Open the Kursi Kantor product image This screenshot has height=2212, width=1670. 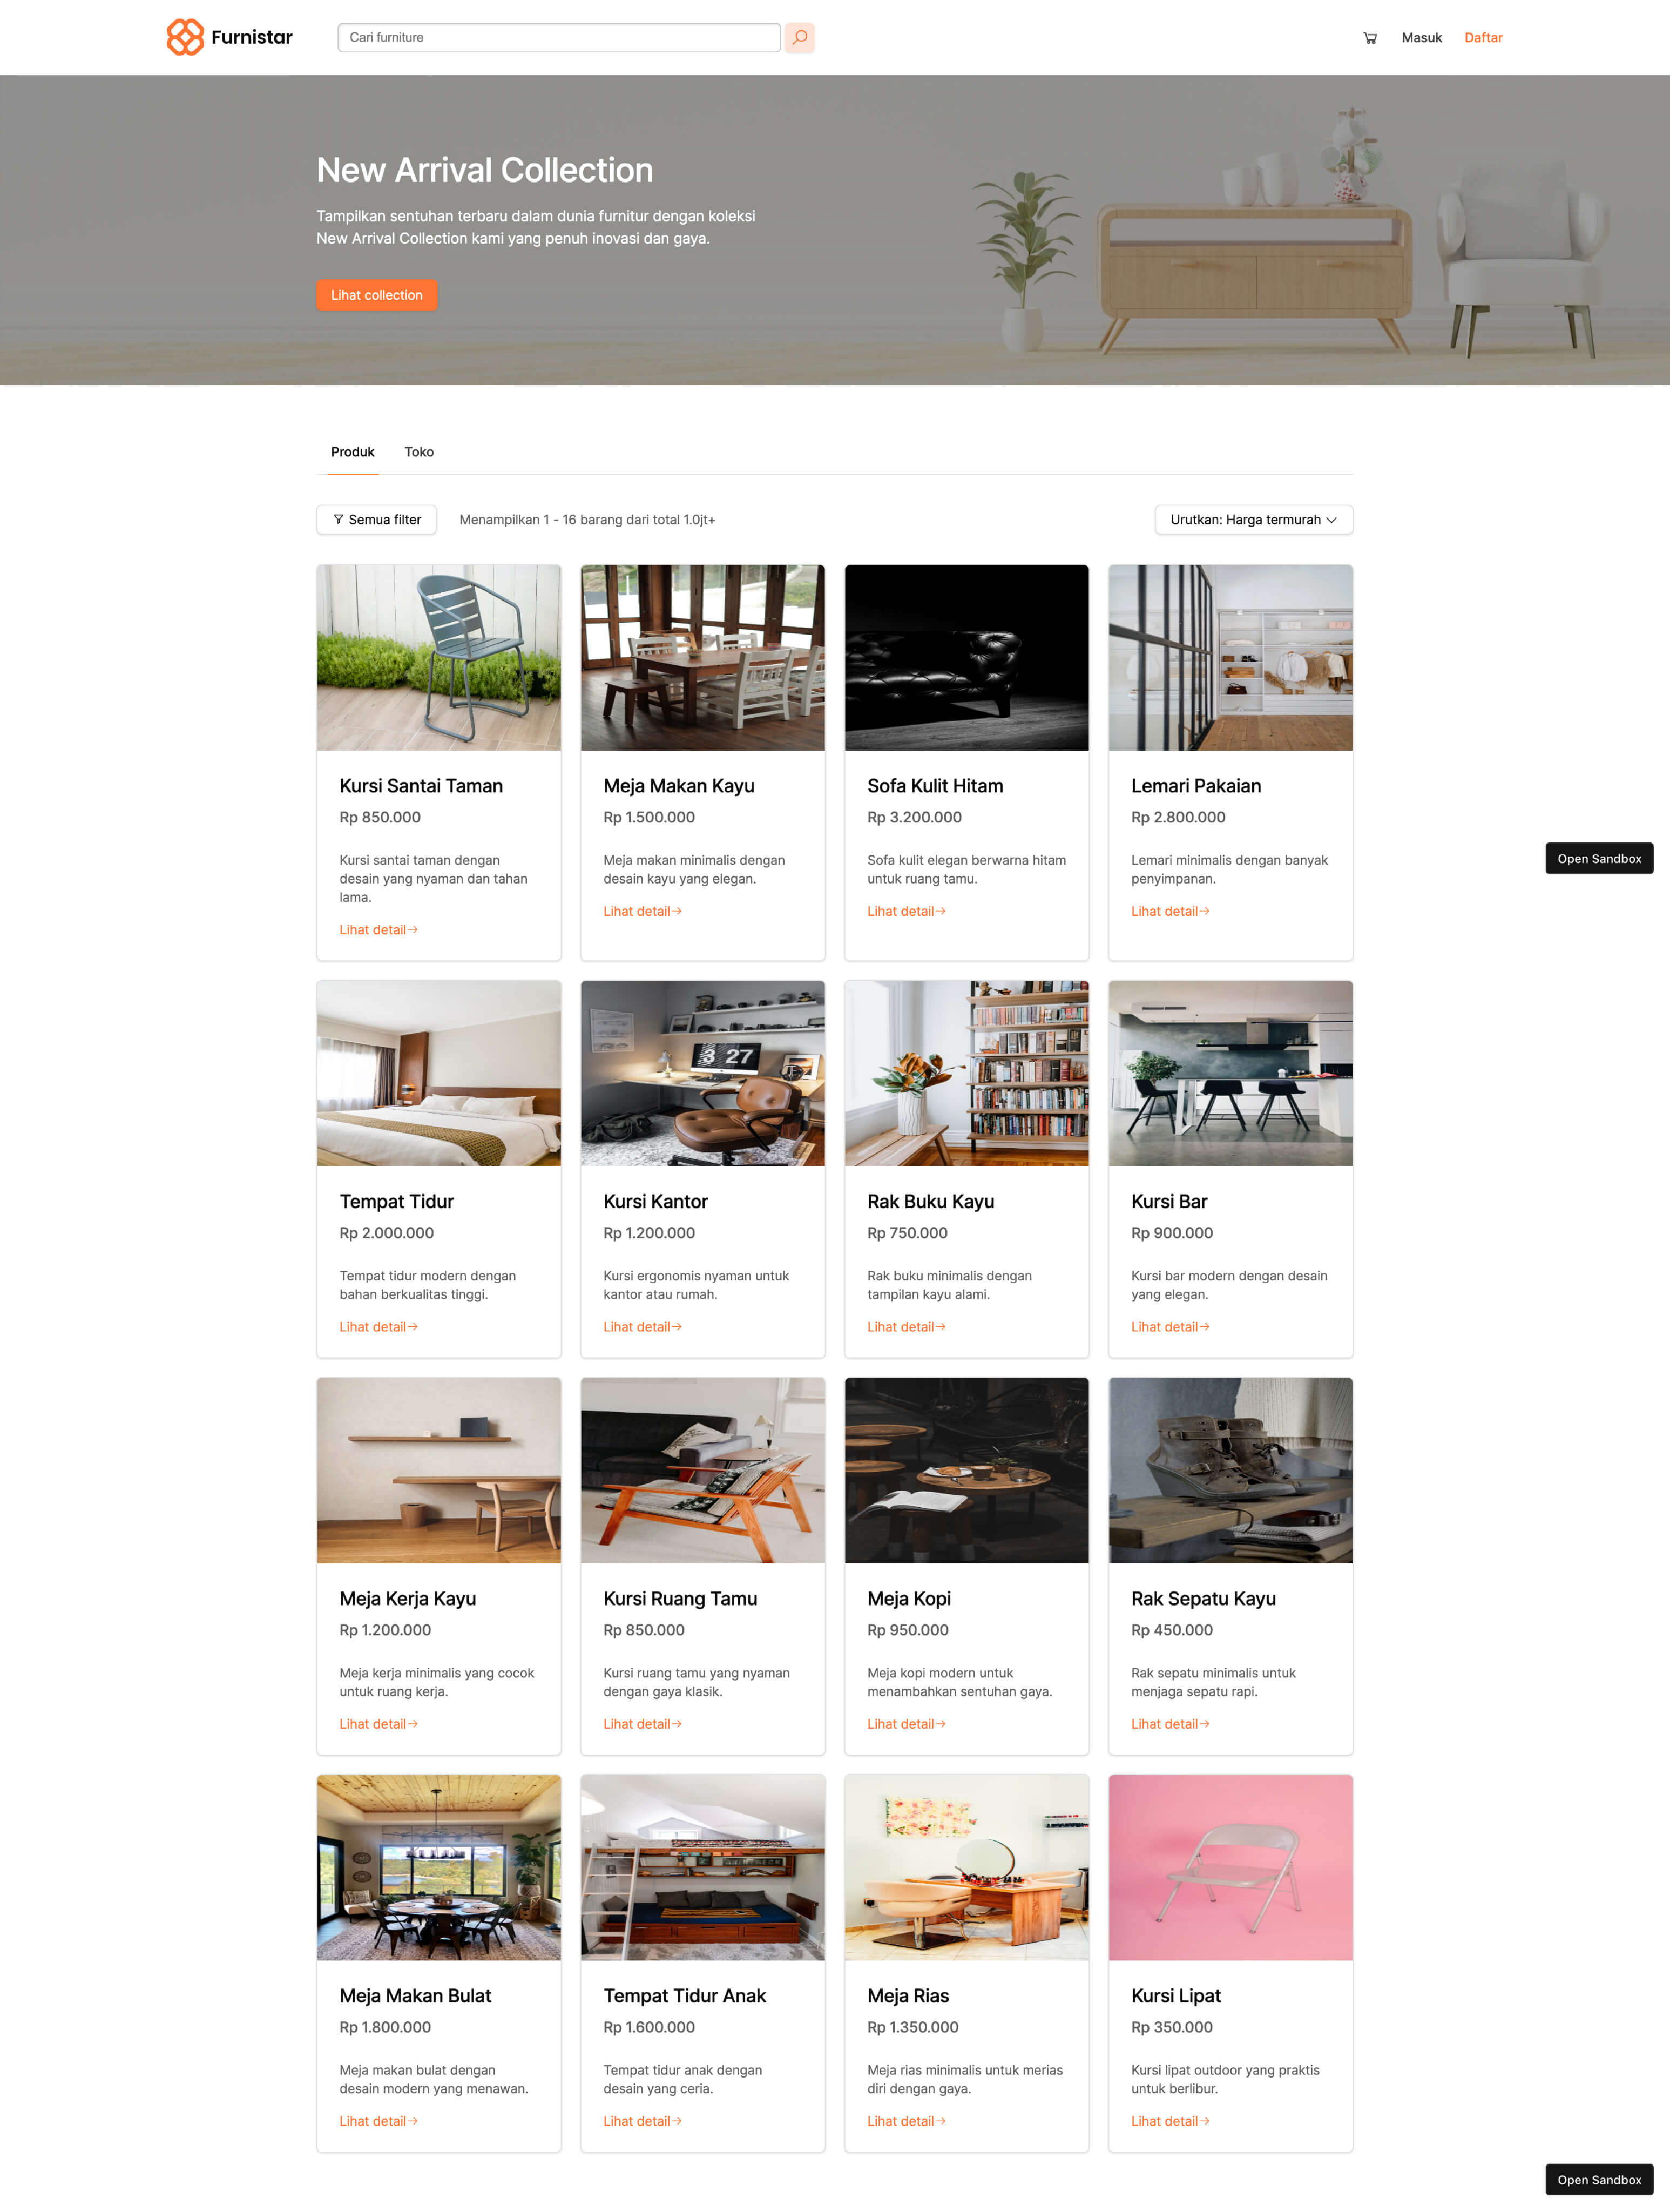[703, 1073]
